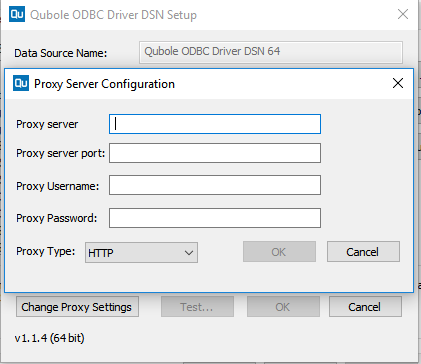Image resolution: width=421 pixels, height=364 pixels.
Task: Click the Qubole icon in Proxy Server Configuration title
Action: pyautogui.click(x=21, y=83)
